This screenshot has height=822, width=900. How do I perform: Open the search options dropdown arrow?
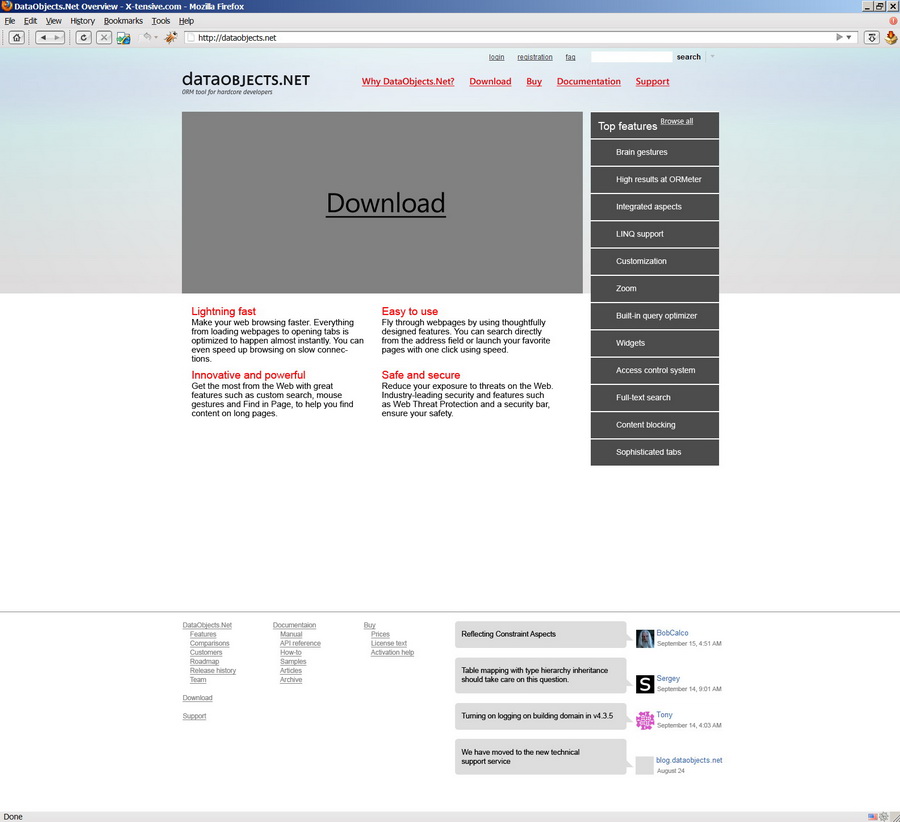pyautogui.click(x=712, y=56)
